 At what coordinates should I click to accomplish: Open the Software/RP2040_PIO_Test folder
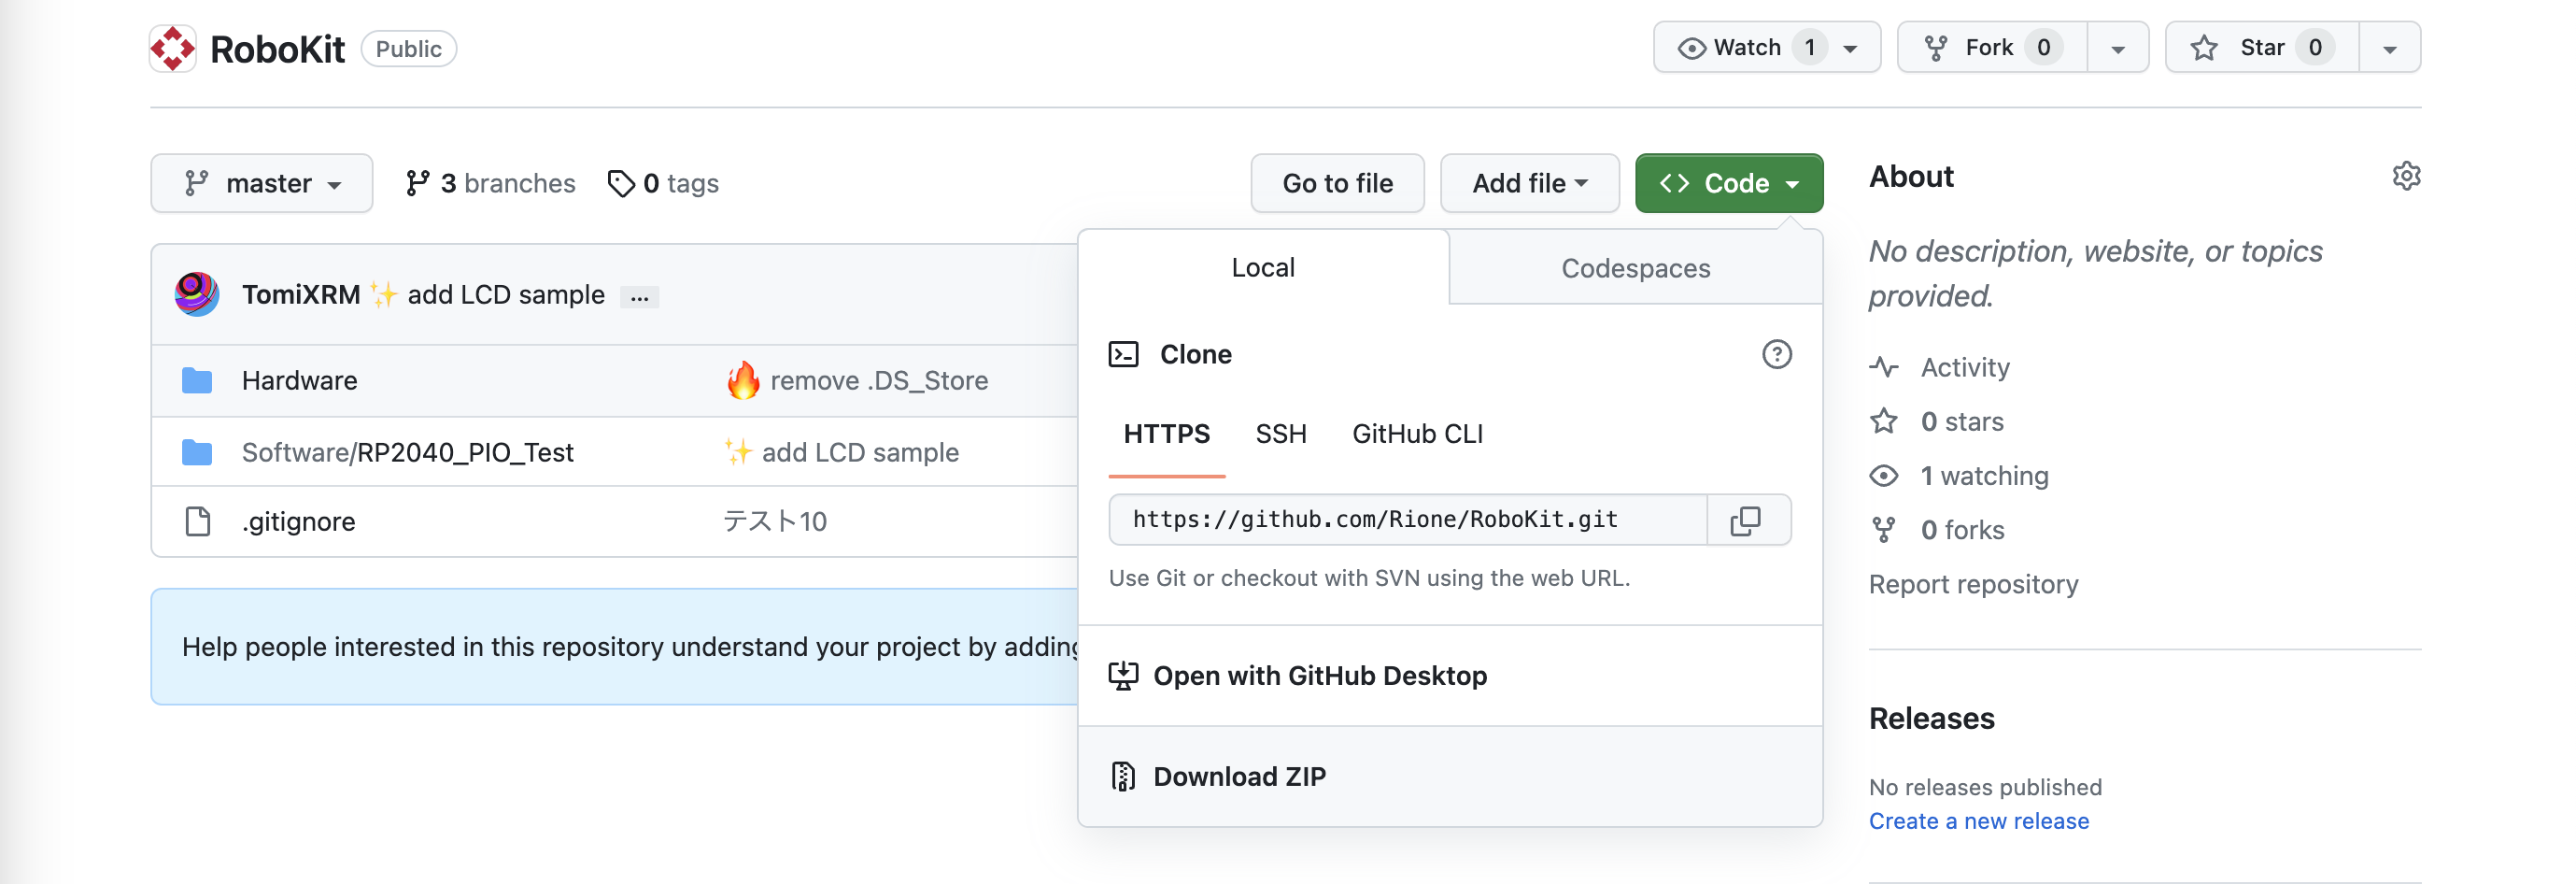407,452
